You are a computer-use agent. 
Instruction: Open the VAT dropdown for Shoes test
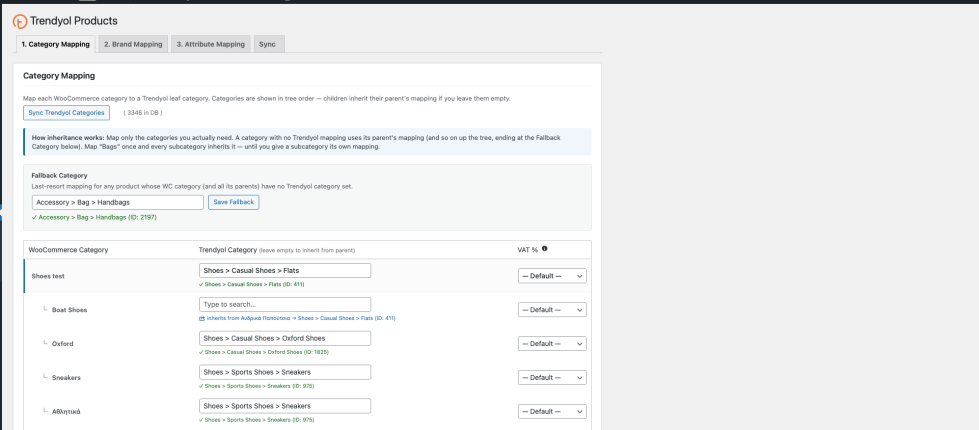552,276
